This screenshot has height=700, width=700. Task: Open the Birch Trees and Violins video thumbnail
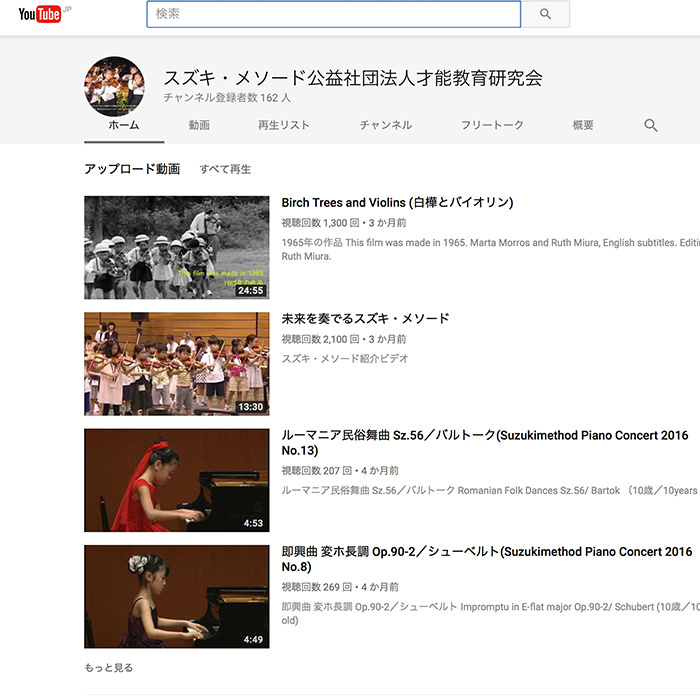pyautogui.click(x=177, y=247)
